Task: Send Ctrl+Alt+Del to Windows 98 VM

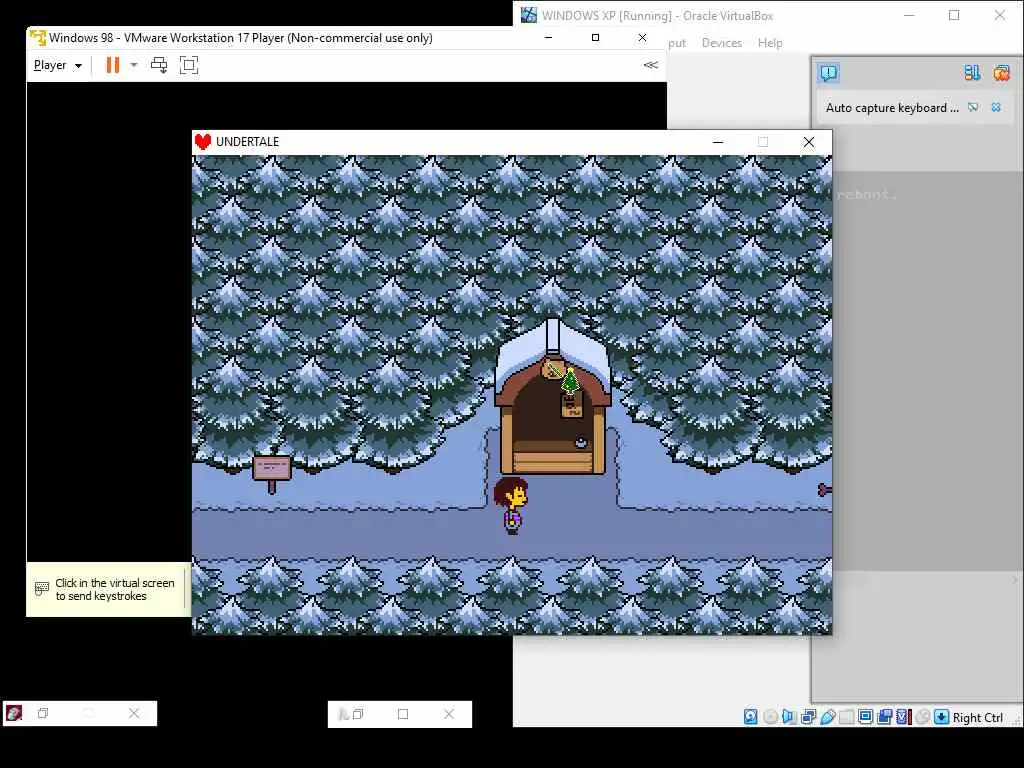Action: tap(159, 65)
